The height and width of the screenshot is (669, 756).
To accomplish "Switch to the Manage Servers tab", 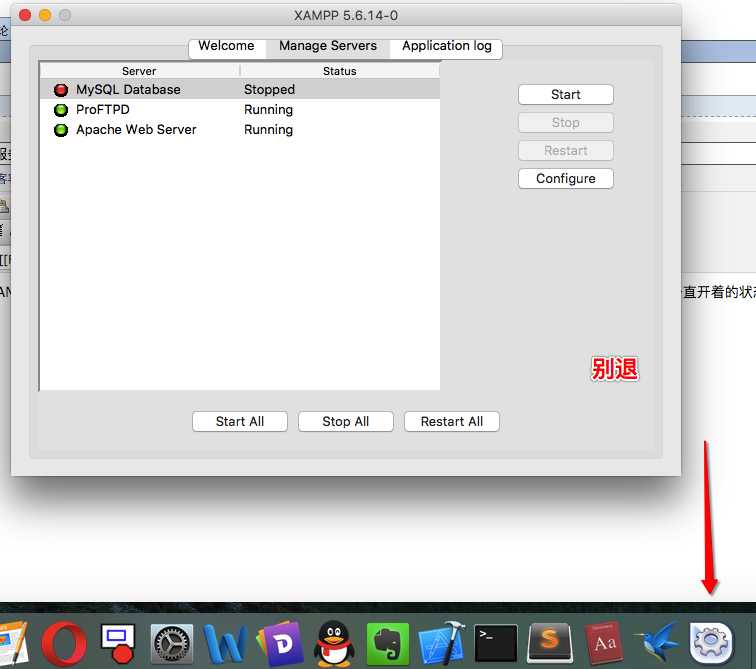I will click(328, 46).
